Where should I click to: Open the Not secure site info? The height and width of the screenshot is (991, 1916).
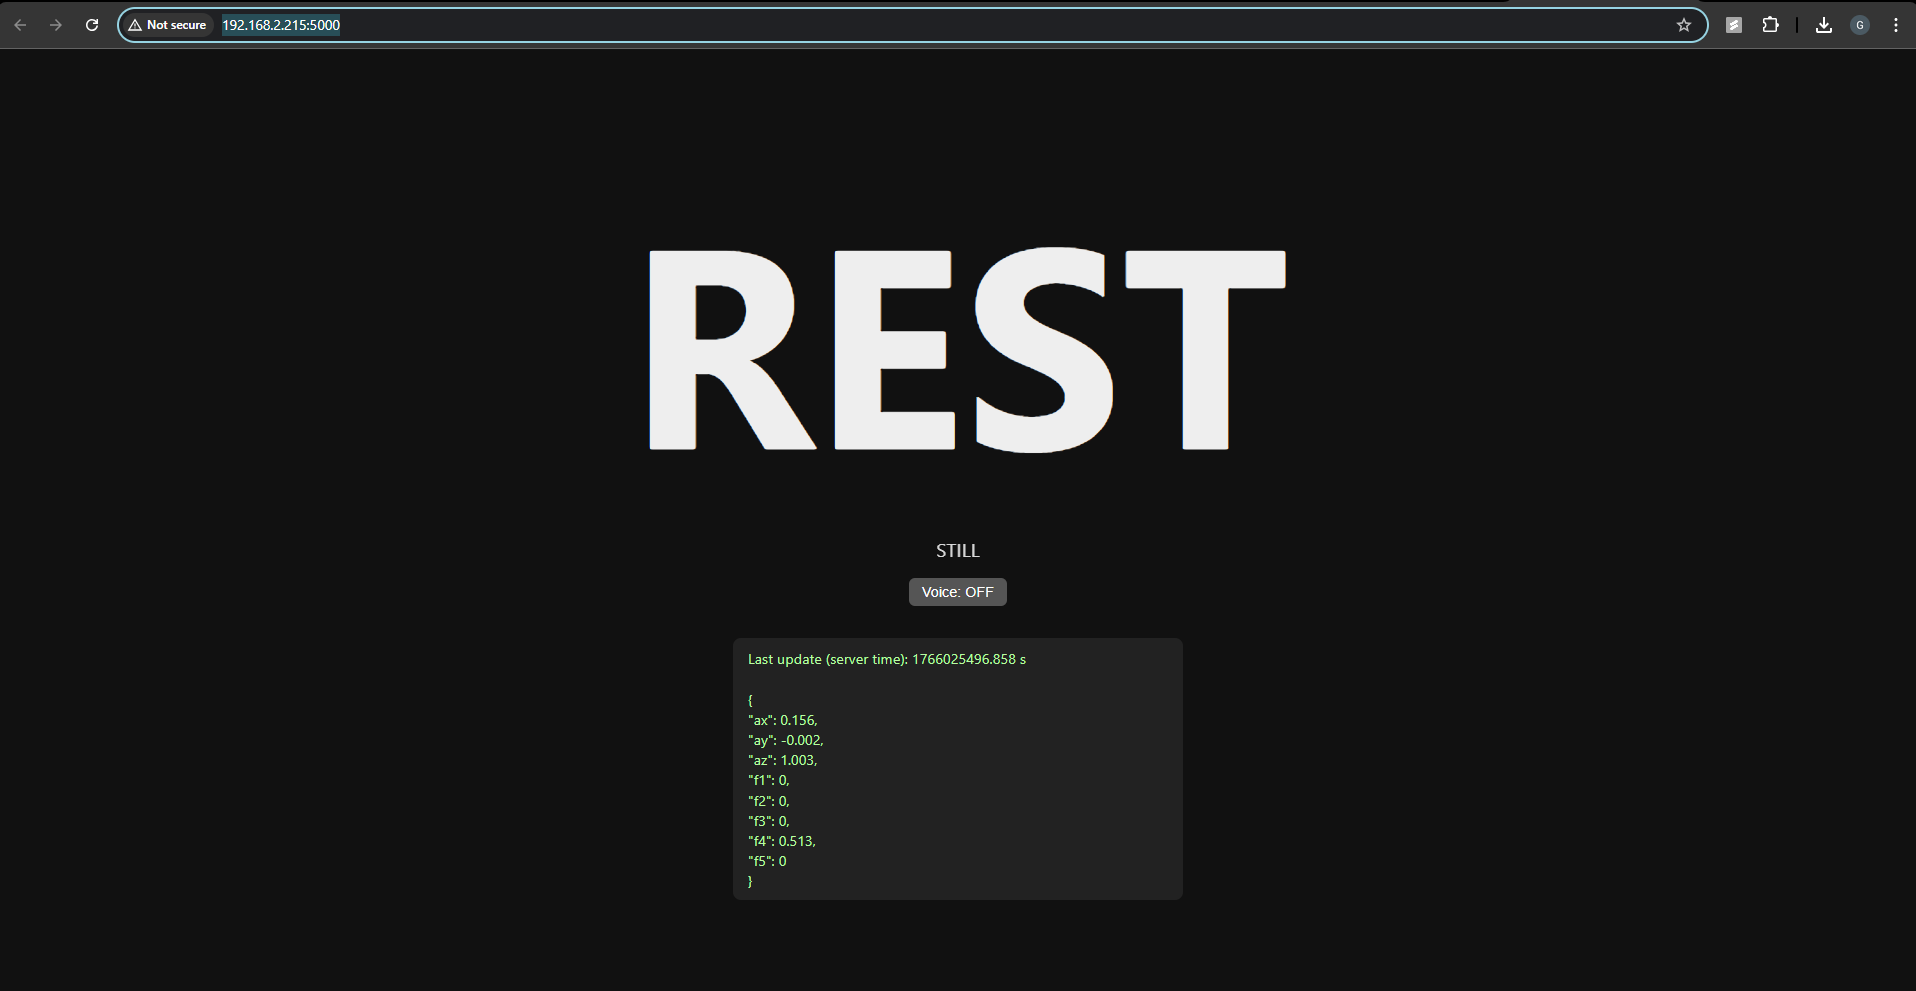[x=168, y=25]
